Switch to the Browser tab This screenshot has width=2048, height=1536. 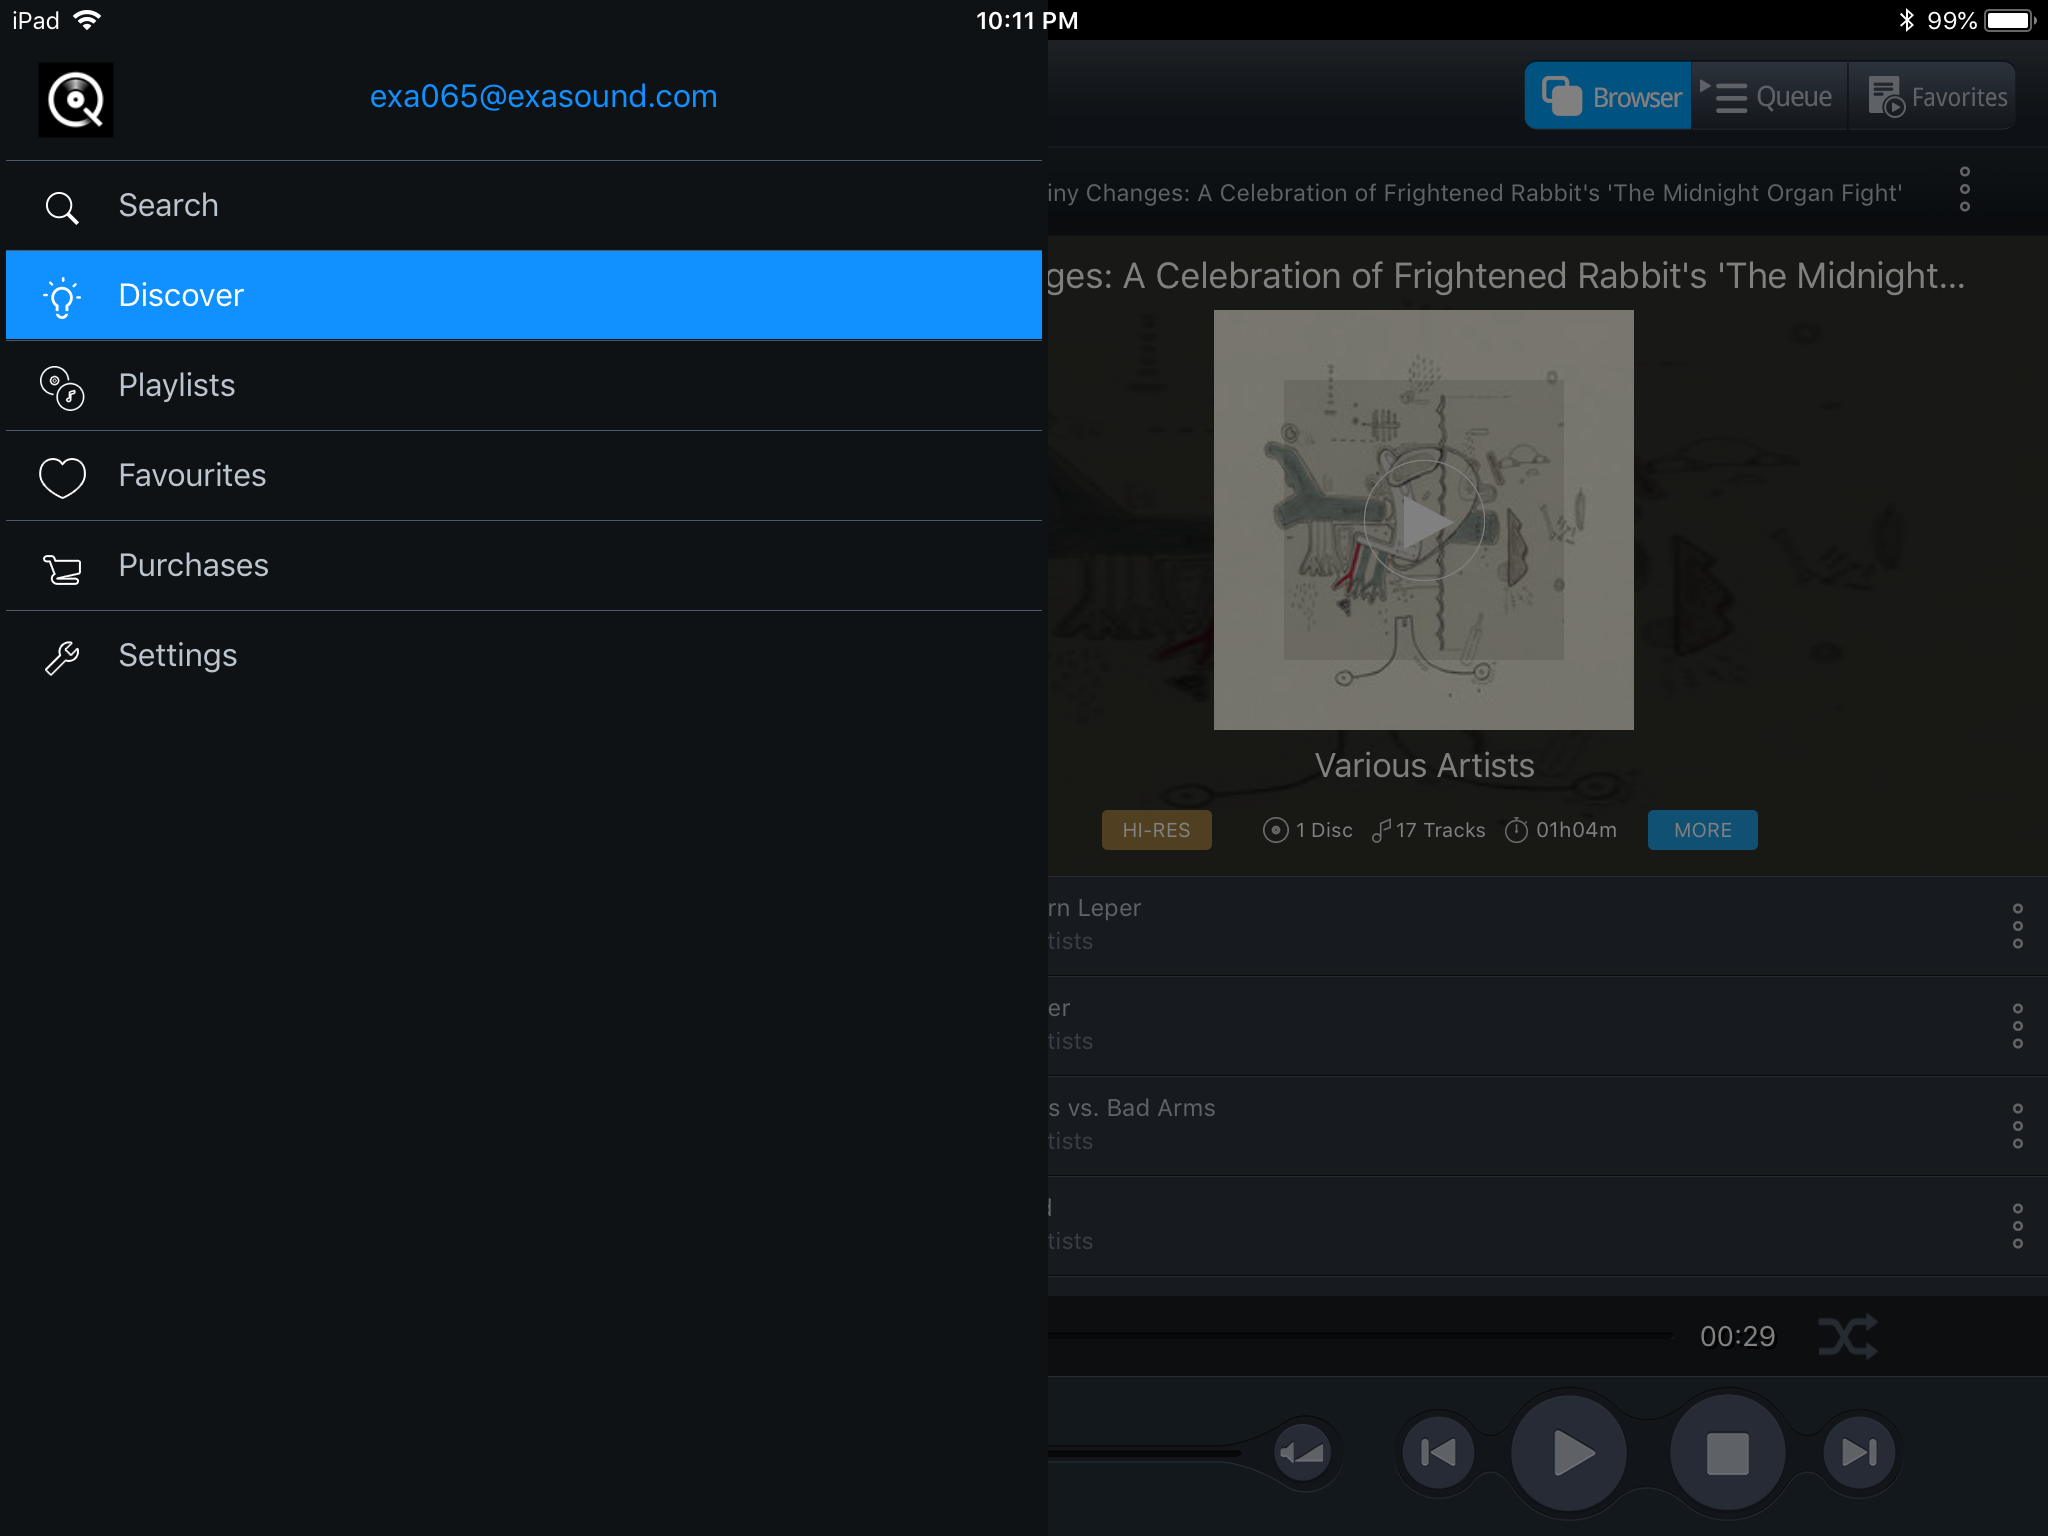click(x=1609, y=96)
